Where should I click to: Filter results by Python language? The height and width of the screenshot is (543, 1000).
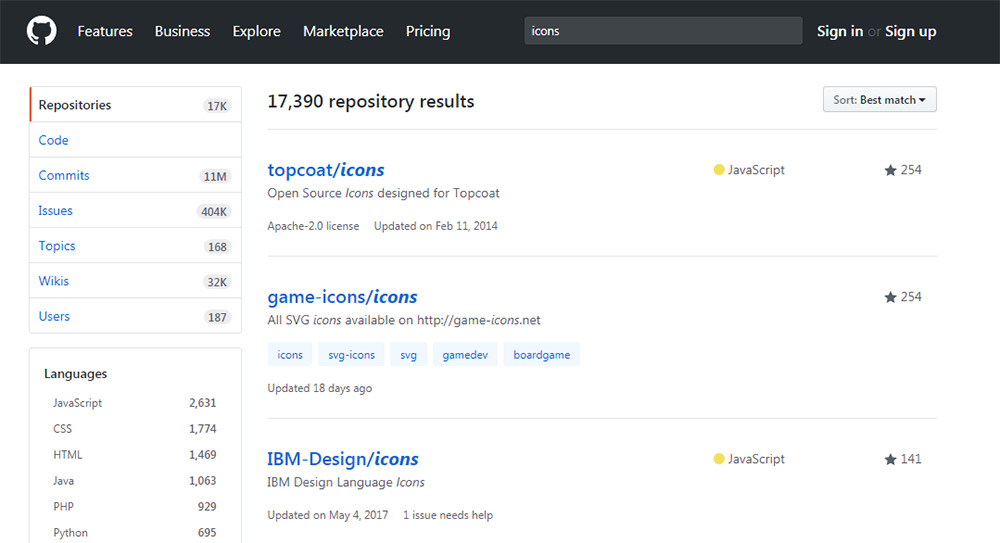71,533
